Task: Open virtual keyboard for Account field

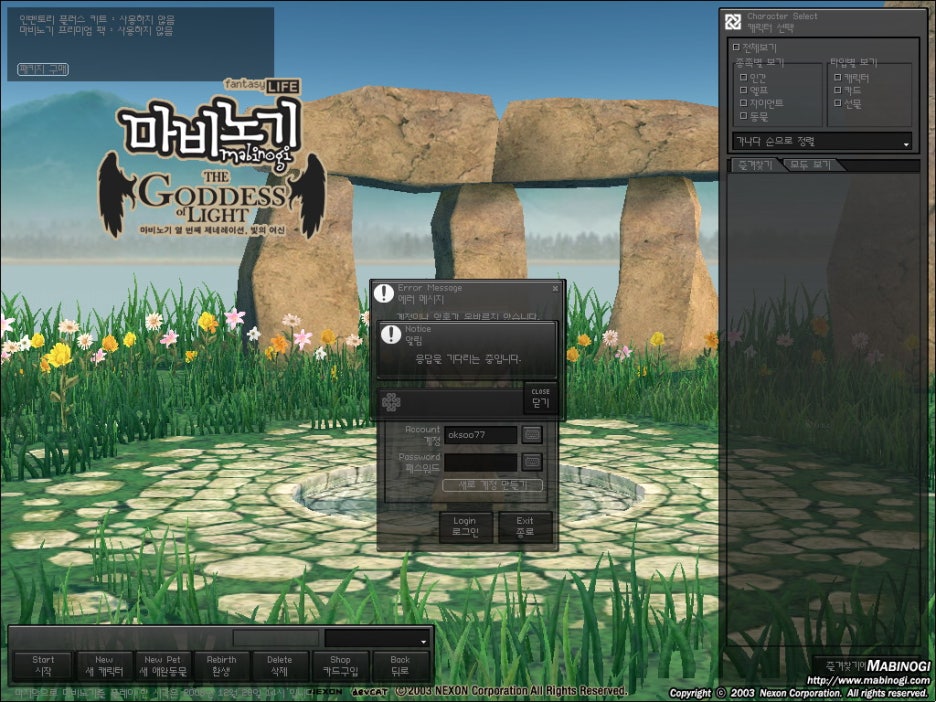Action: (532, 435)
